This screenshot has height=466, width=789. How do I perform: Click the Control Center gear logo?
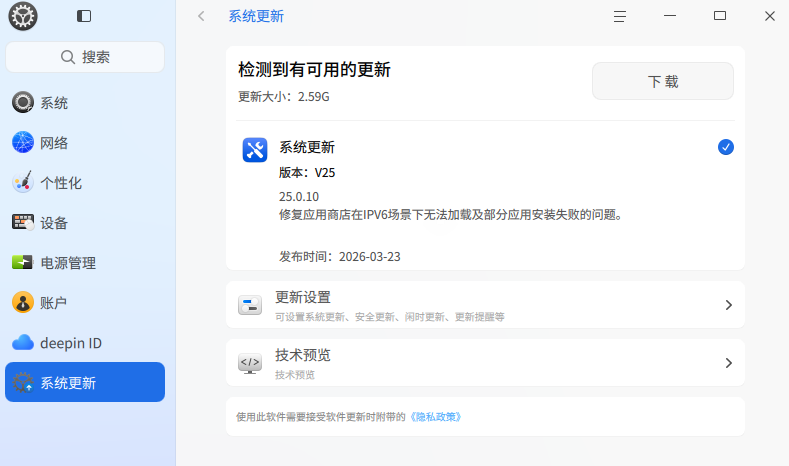[23, 16]
